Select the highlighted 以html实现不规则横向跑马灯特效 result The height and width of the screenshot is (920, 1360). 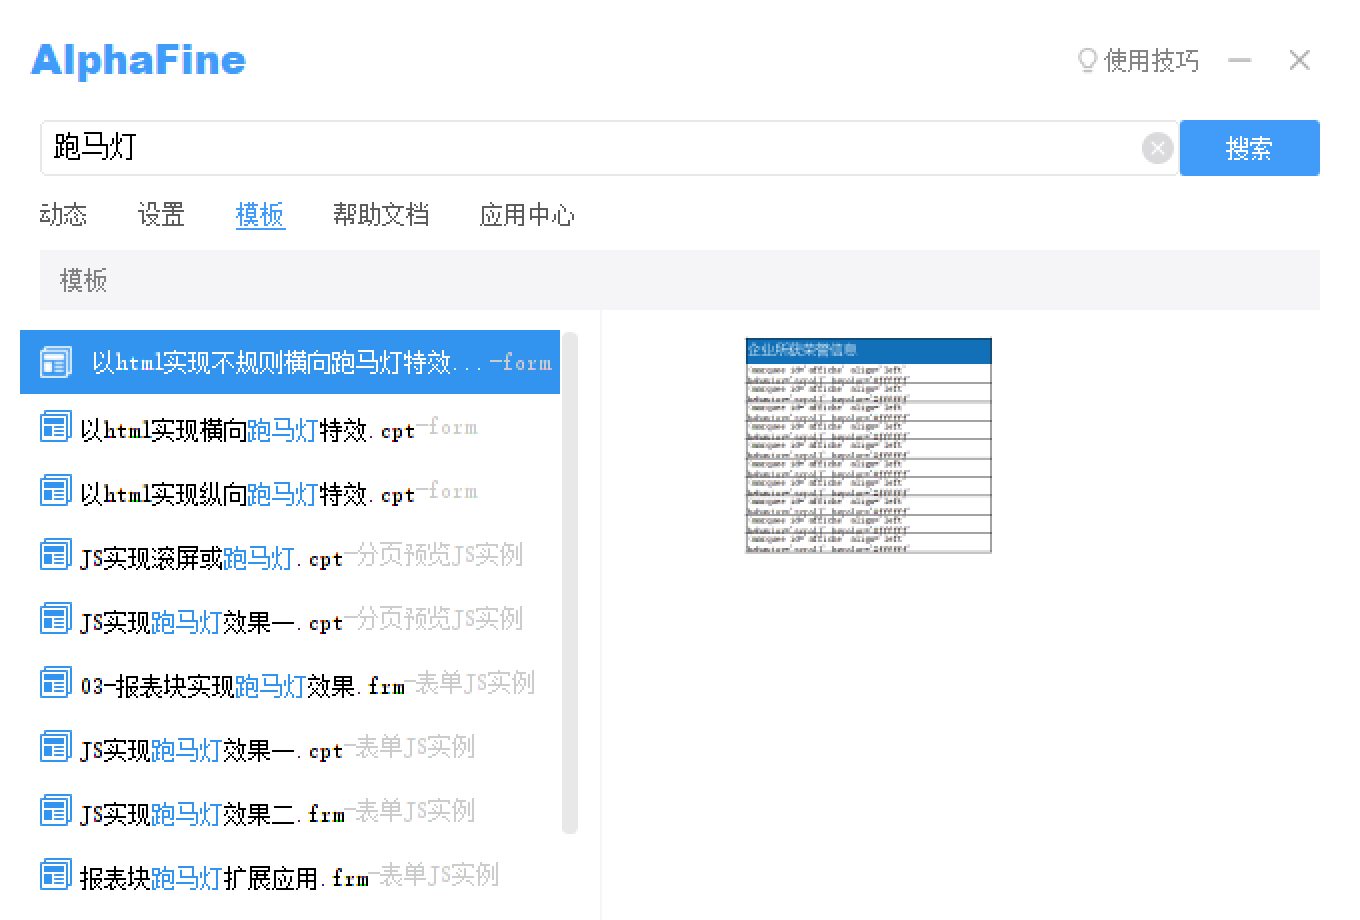tap(290, 362)
